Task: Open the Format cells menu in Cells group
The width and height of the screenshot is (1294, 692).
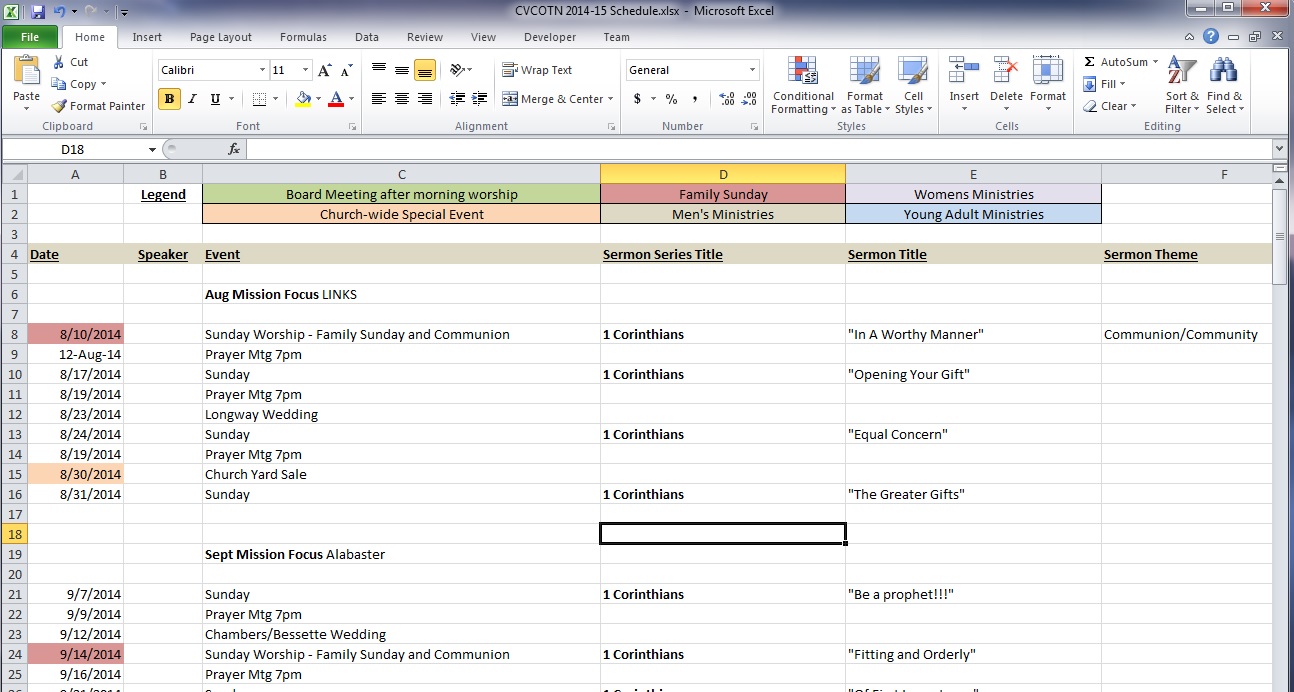Action: (1048, 86)
